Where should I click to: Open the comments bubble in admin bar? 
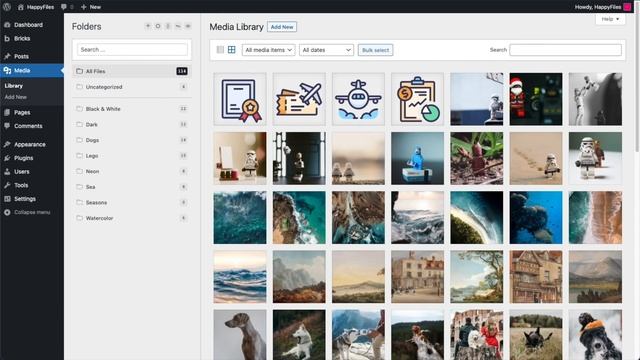[67, 7]
